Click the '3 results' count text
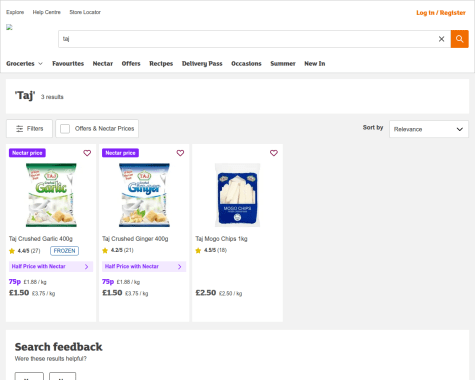Viewport: 475px width, 380px height. pos(52,97)
